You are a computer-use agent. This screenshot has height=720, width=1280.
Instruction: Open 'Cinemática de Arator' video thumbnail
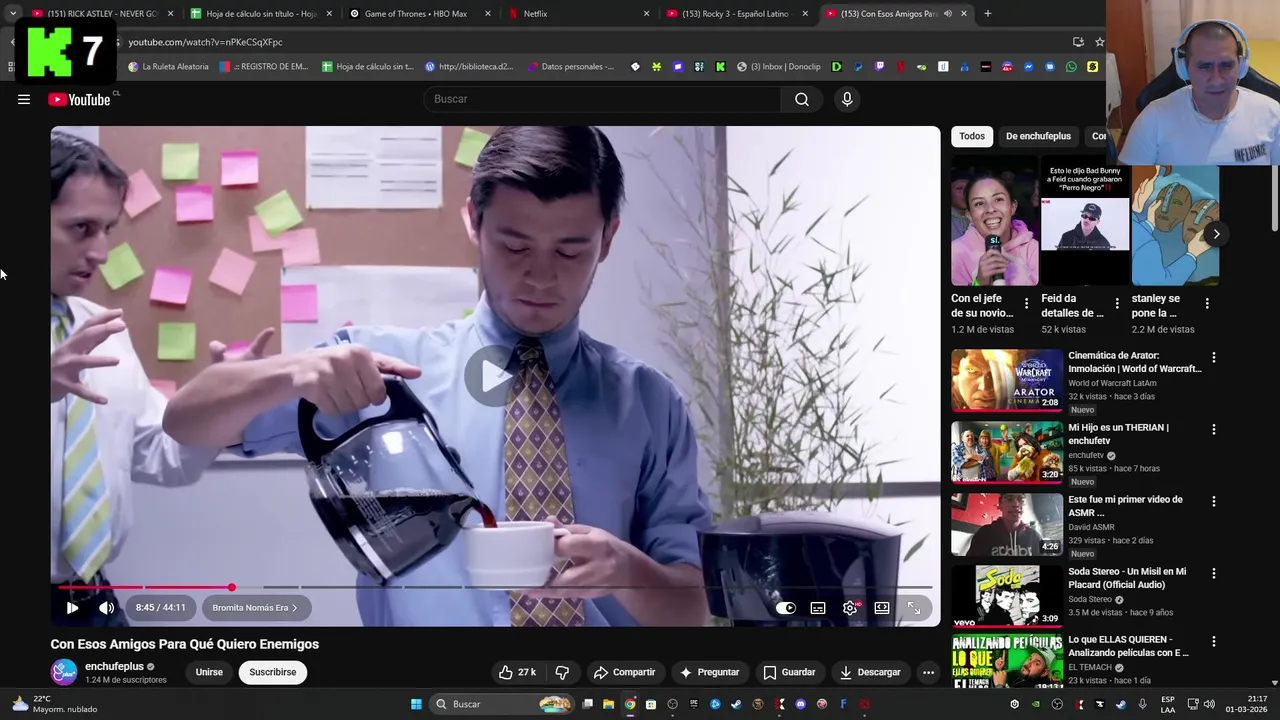tap(1007, 380)
